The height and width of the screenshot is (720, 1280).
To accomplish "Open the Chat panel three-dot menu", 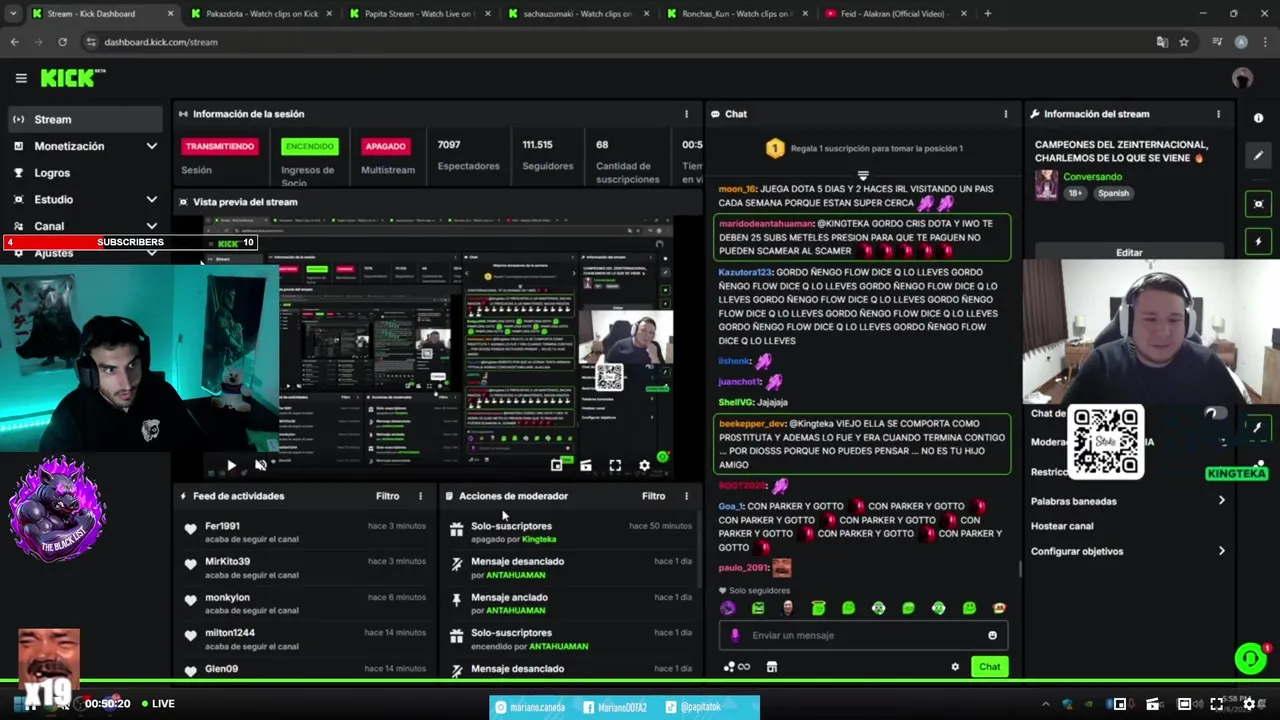I will click(x=1005, y=114).
